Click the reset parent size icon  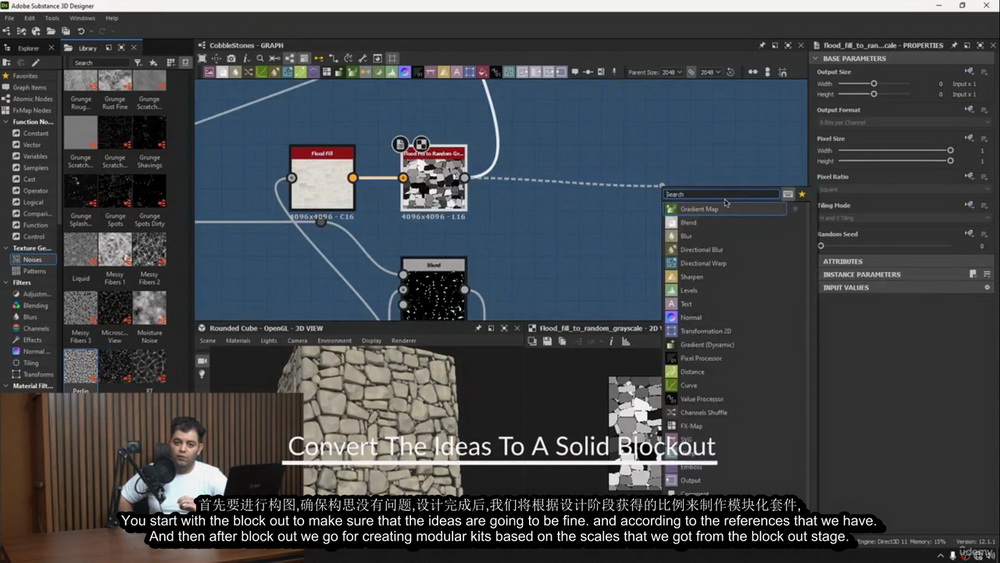coord(731,72)
